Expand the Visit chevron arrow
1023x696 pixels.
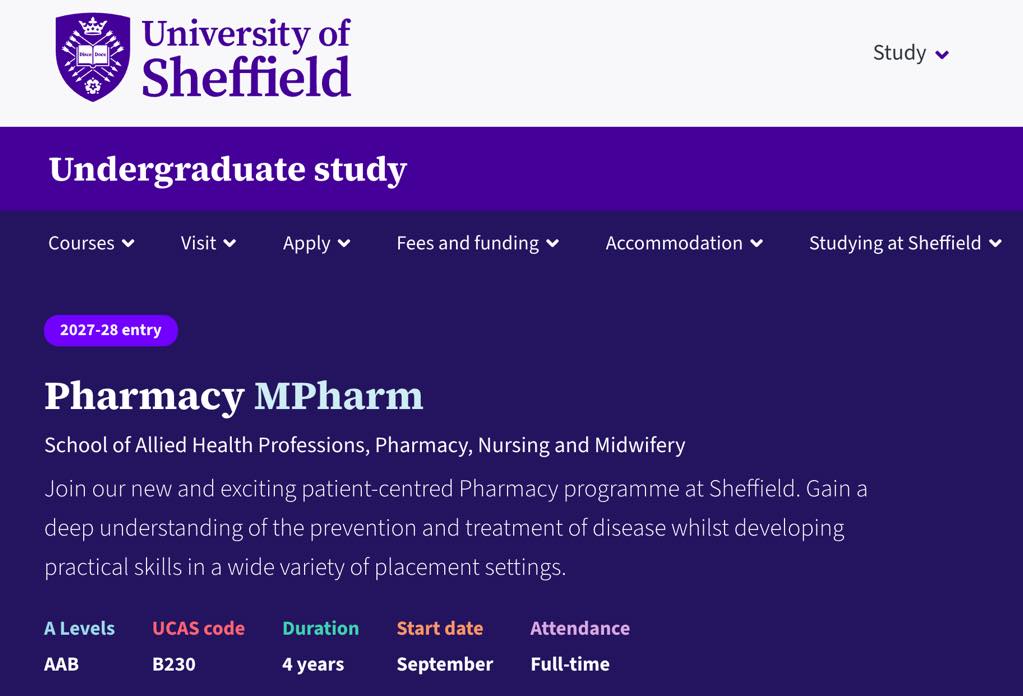(230, 243)
